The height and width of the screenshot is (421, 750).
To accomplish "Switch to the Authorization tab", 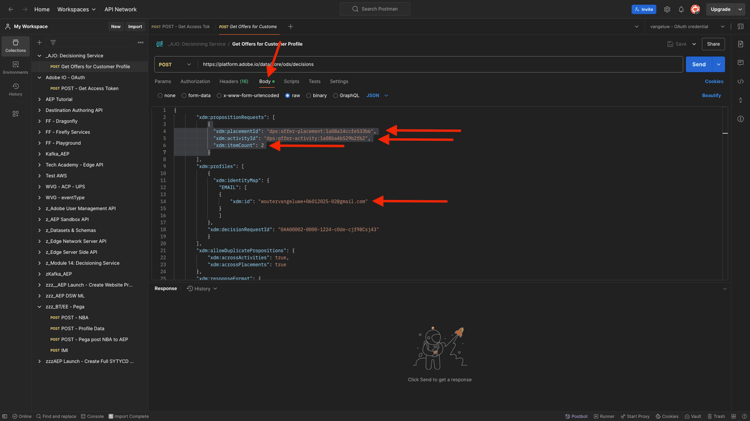I will [x=195, y=82].
